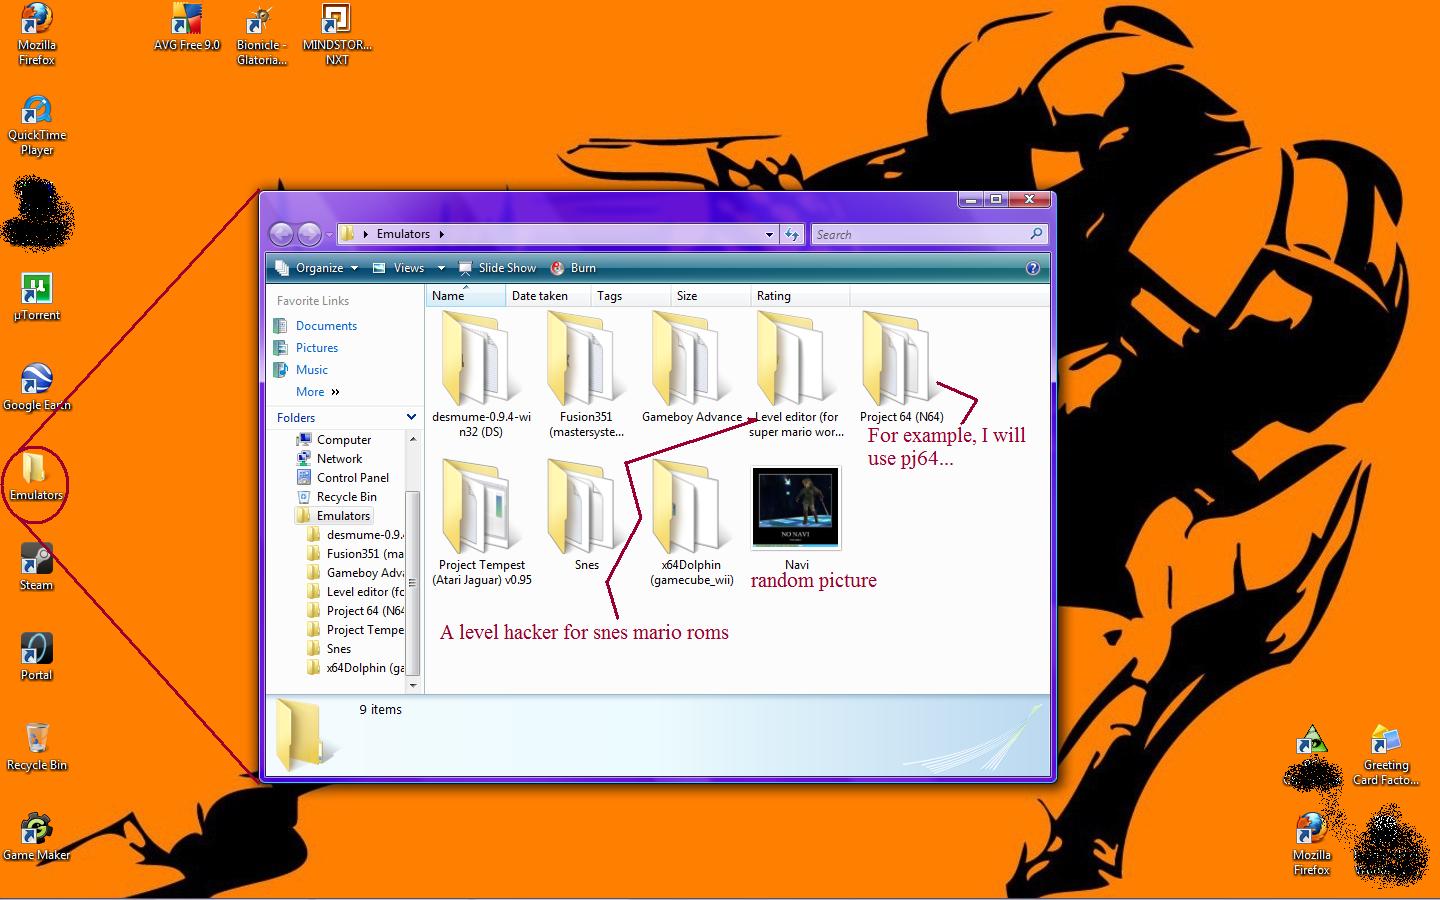Select the Fusion351 (mastersystem) folder icon
This screenshot has width=1440, height=900.
[x=586, y=374]
